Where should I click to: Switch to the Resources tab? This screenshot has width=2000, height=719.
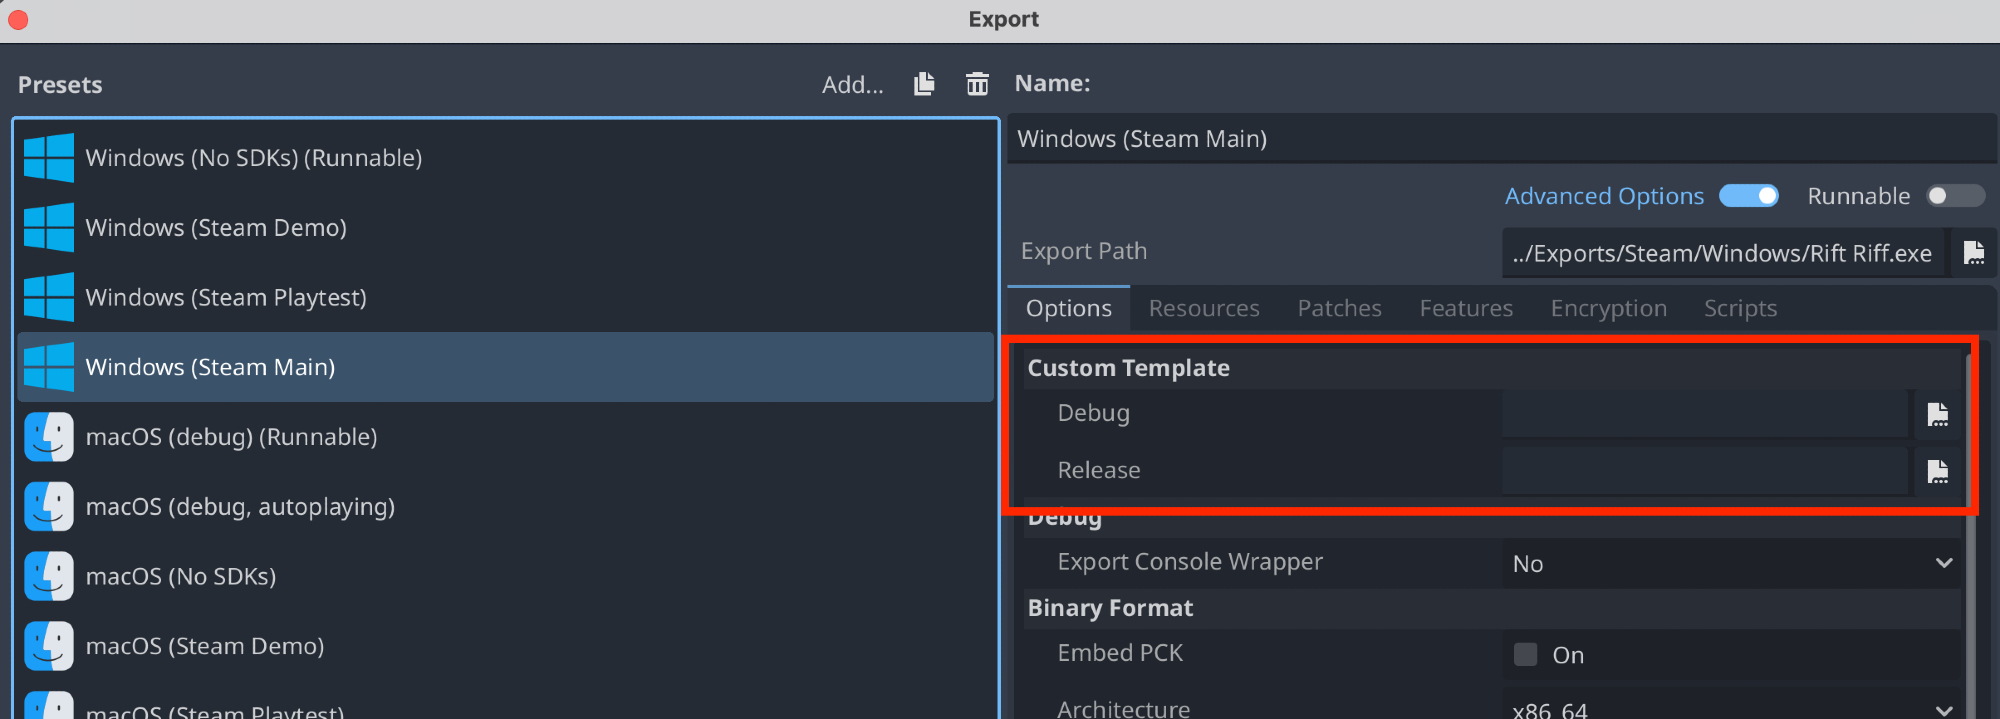1203,309
